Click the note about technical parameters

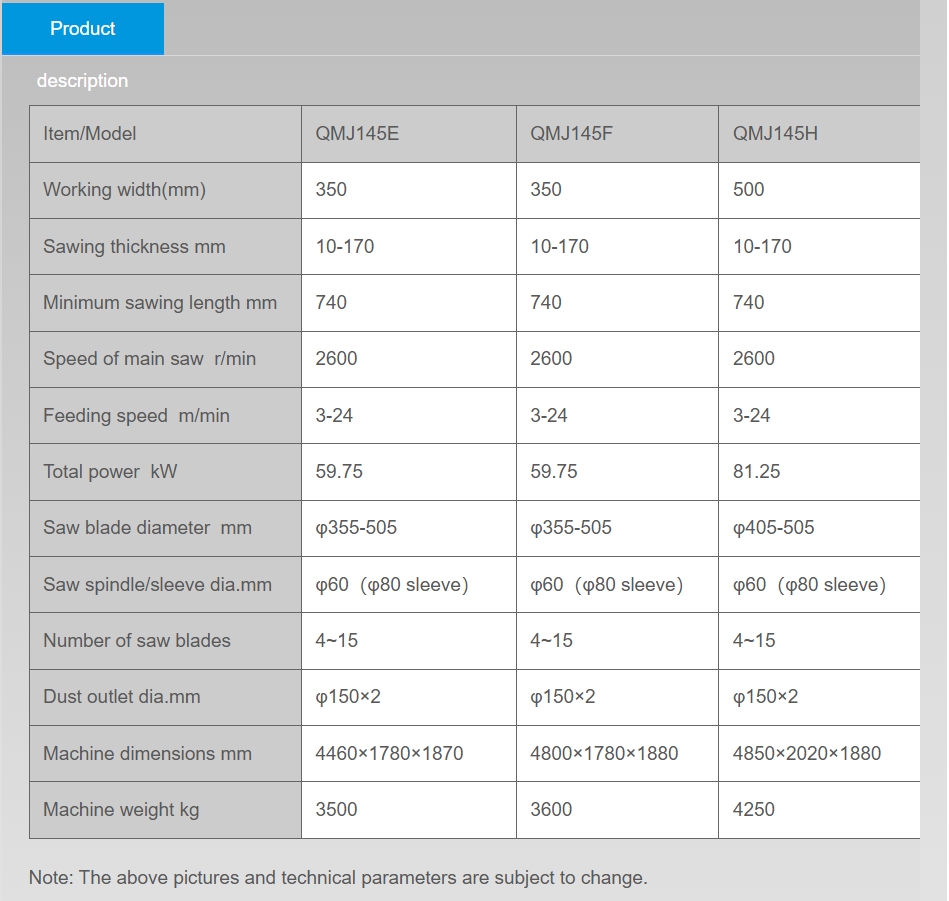coord(338,878)
